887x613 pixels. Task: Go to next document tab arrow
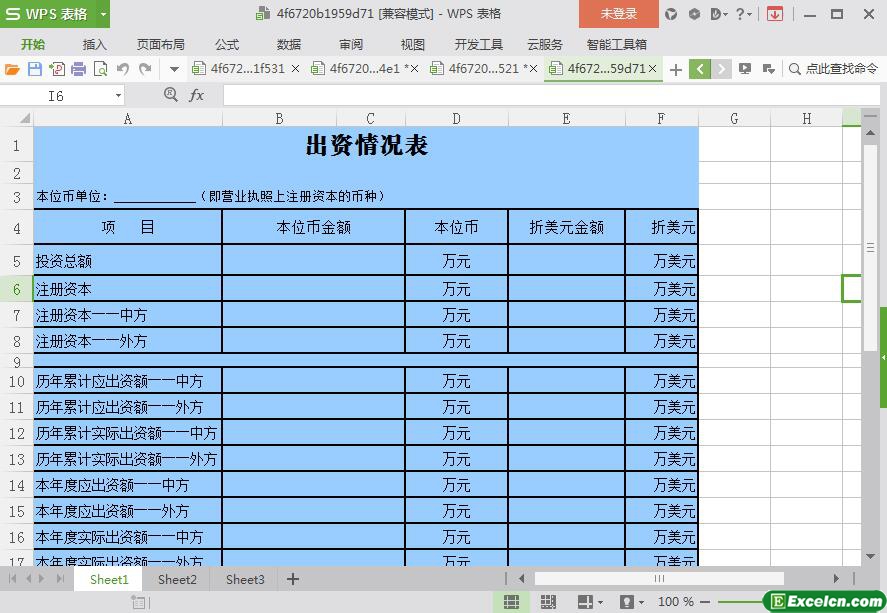tap(721, 69)
